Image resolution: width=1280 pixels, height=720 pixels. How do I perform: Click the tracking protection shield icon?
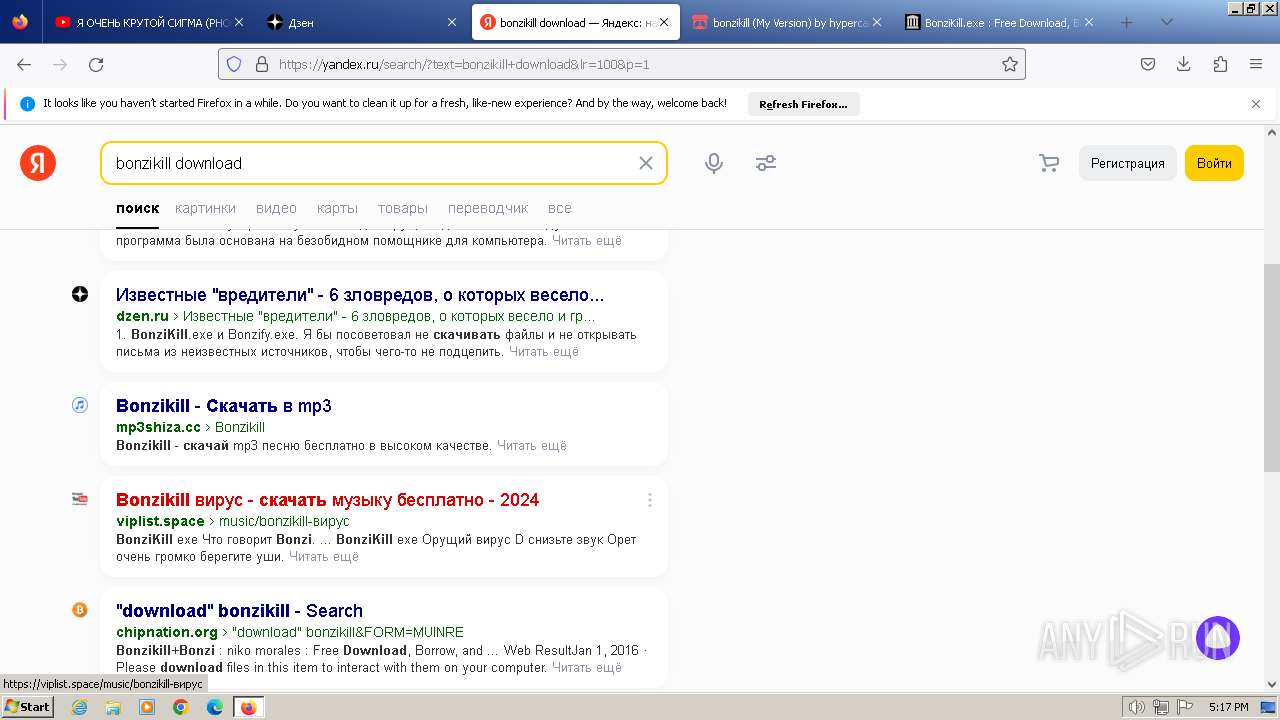click(234, 64)
